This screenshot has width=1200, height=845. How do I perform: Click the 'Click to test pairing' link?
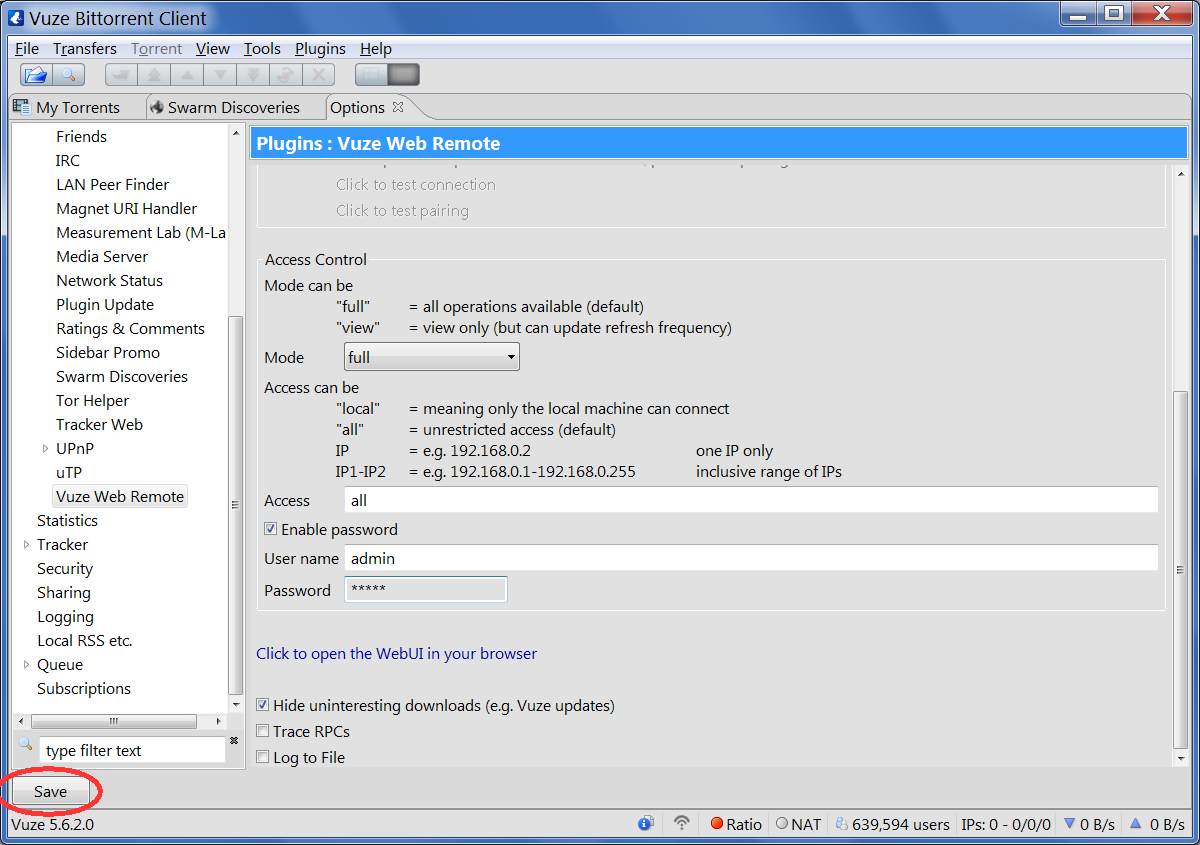402,210
